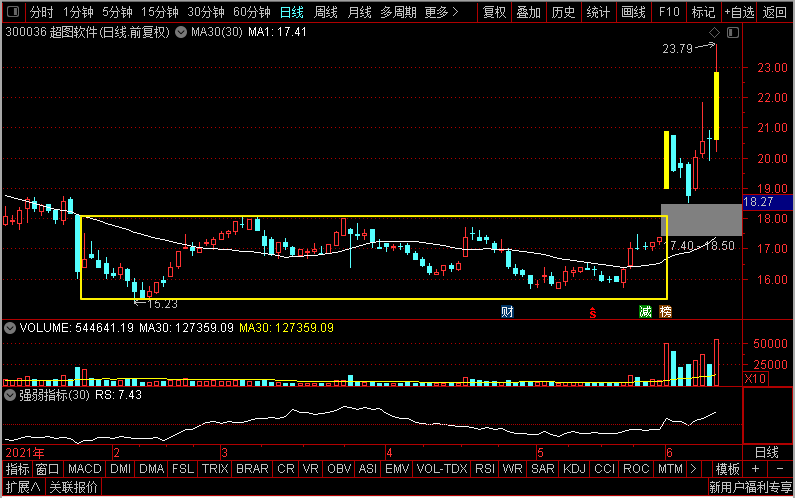Click the red S marker on chart

point(592,312)
